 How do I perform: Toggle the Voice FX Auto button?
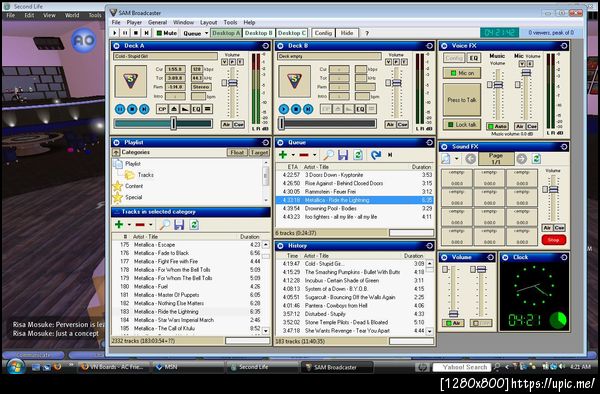pyautogui.click(x=497, y=126)
